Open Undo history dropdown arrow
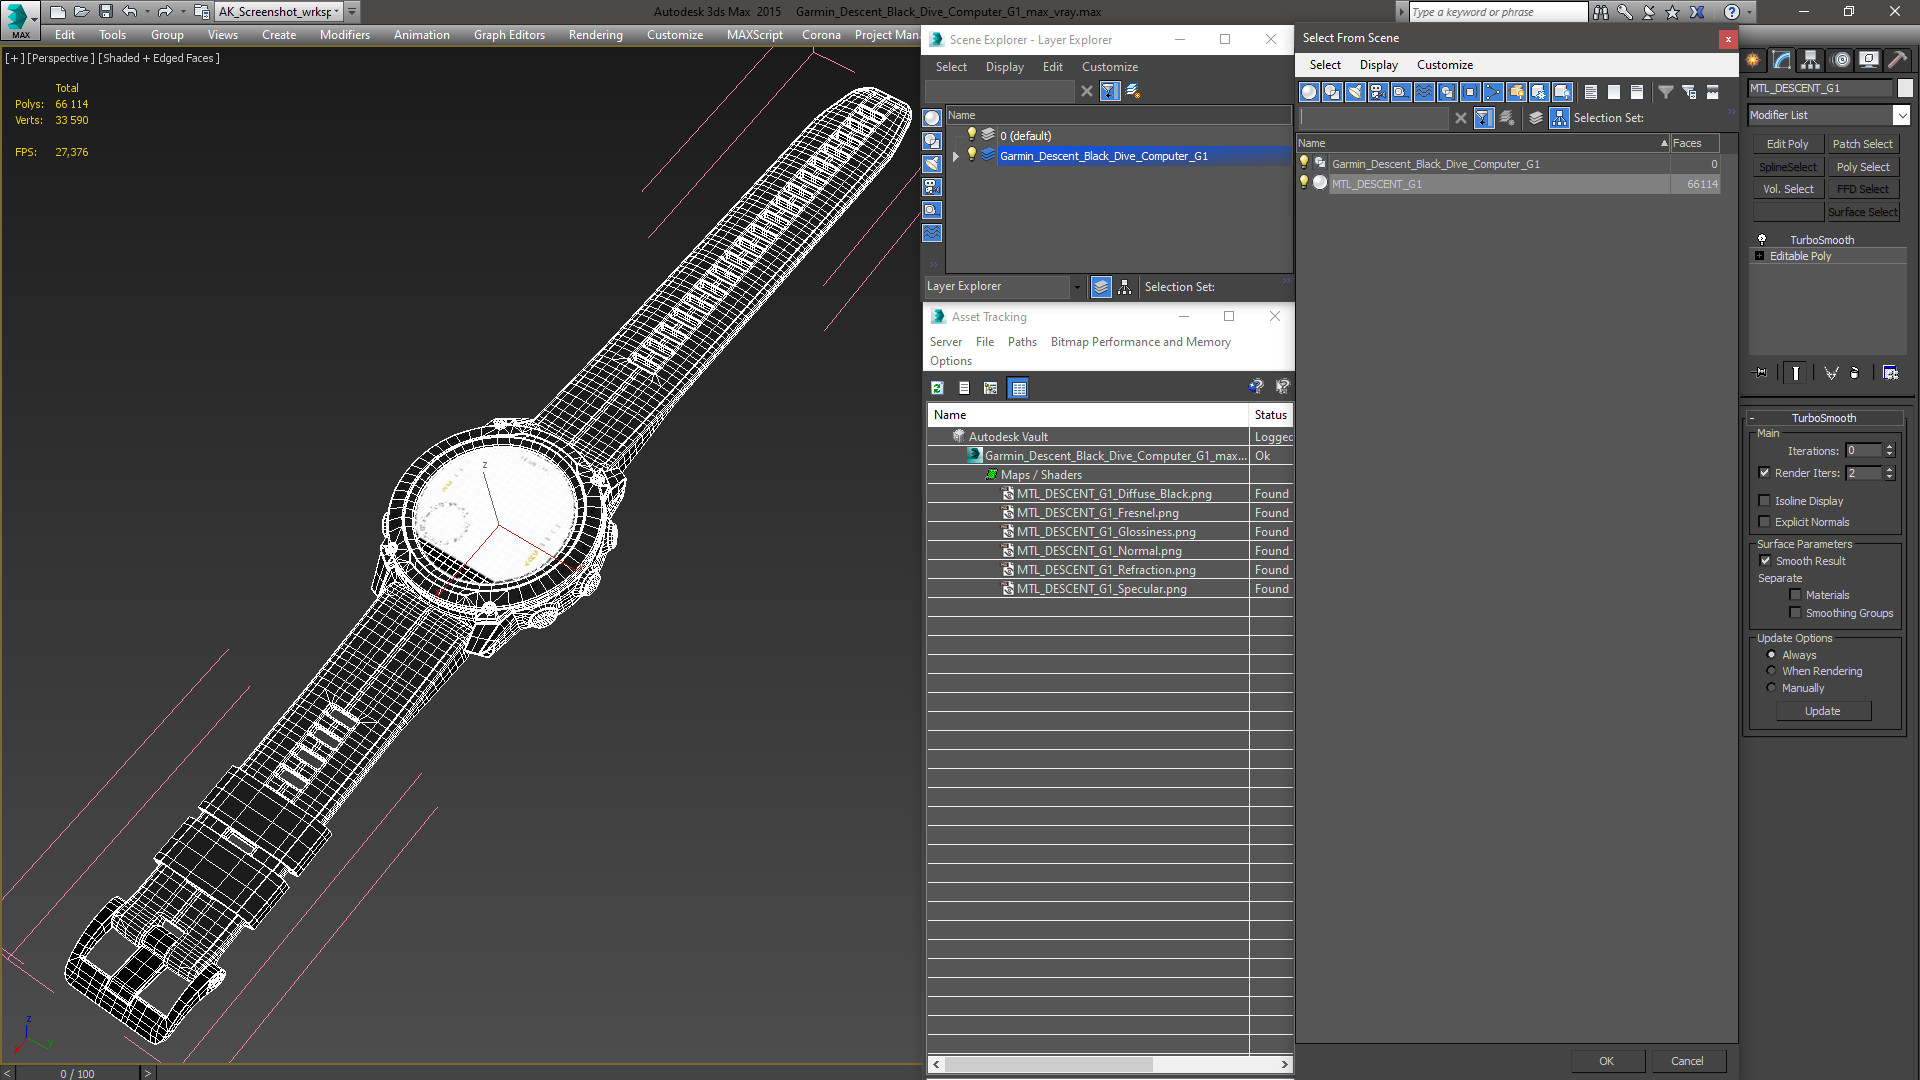The height and width of the screenshot is (1080, 1920). [147, 12]
